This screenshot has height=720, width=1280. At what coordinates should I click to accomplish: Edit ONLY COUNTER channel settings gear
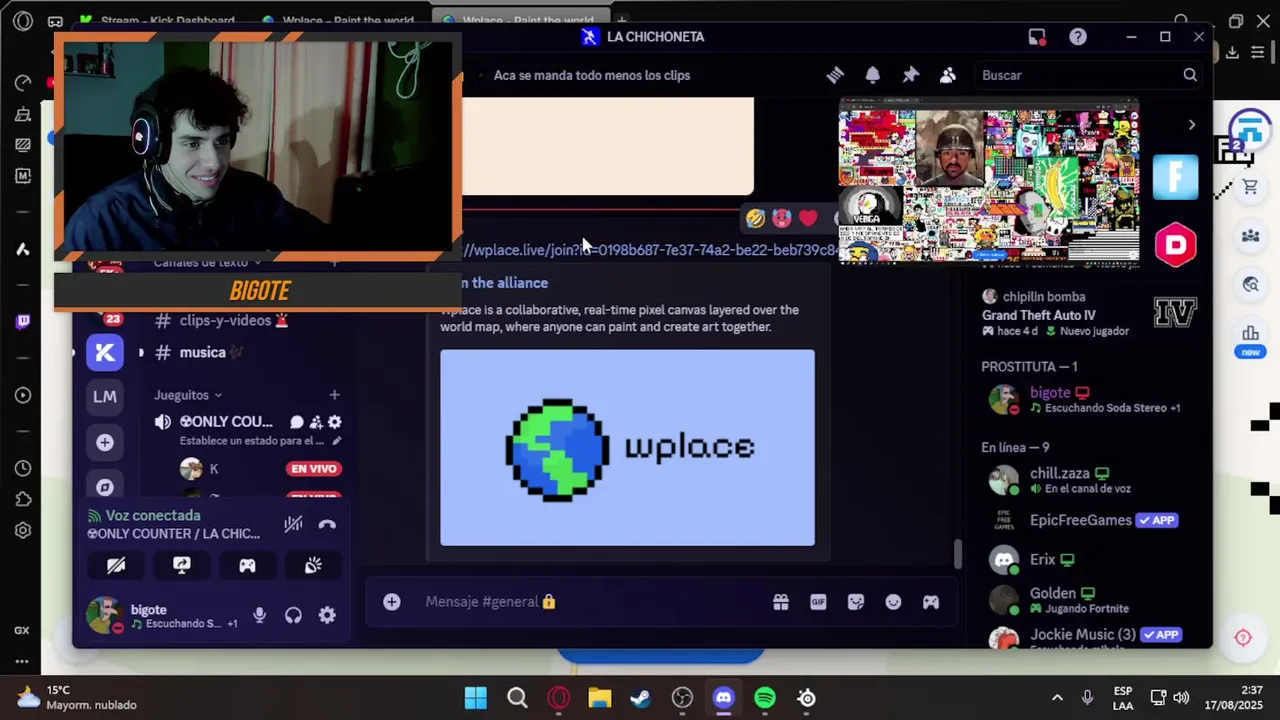[x=335, y=422]
